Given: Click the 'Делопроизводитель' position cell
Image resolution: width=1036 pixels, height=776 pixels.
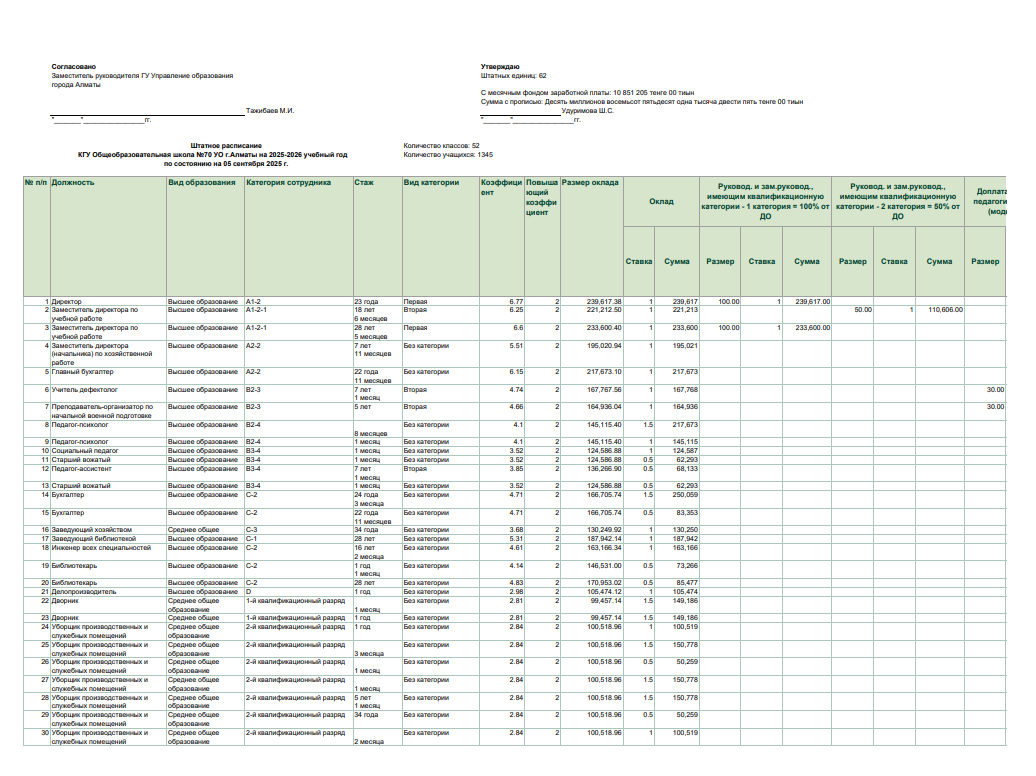Looking at the screenshot, I should click(x=84, y=592).
